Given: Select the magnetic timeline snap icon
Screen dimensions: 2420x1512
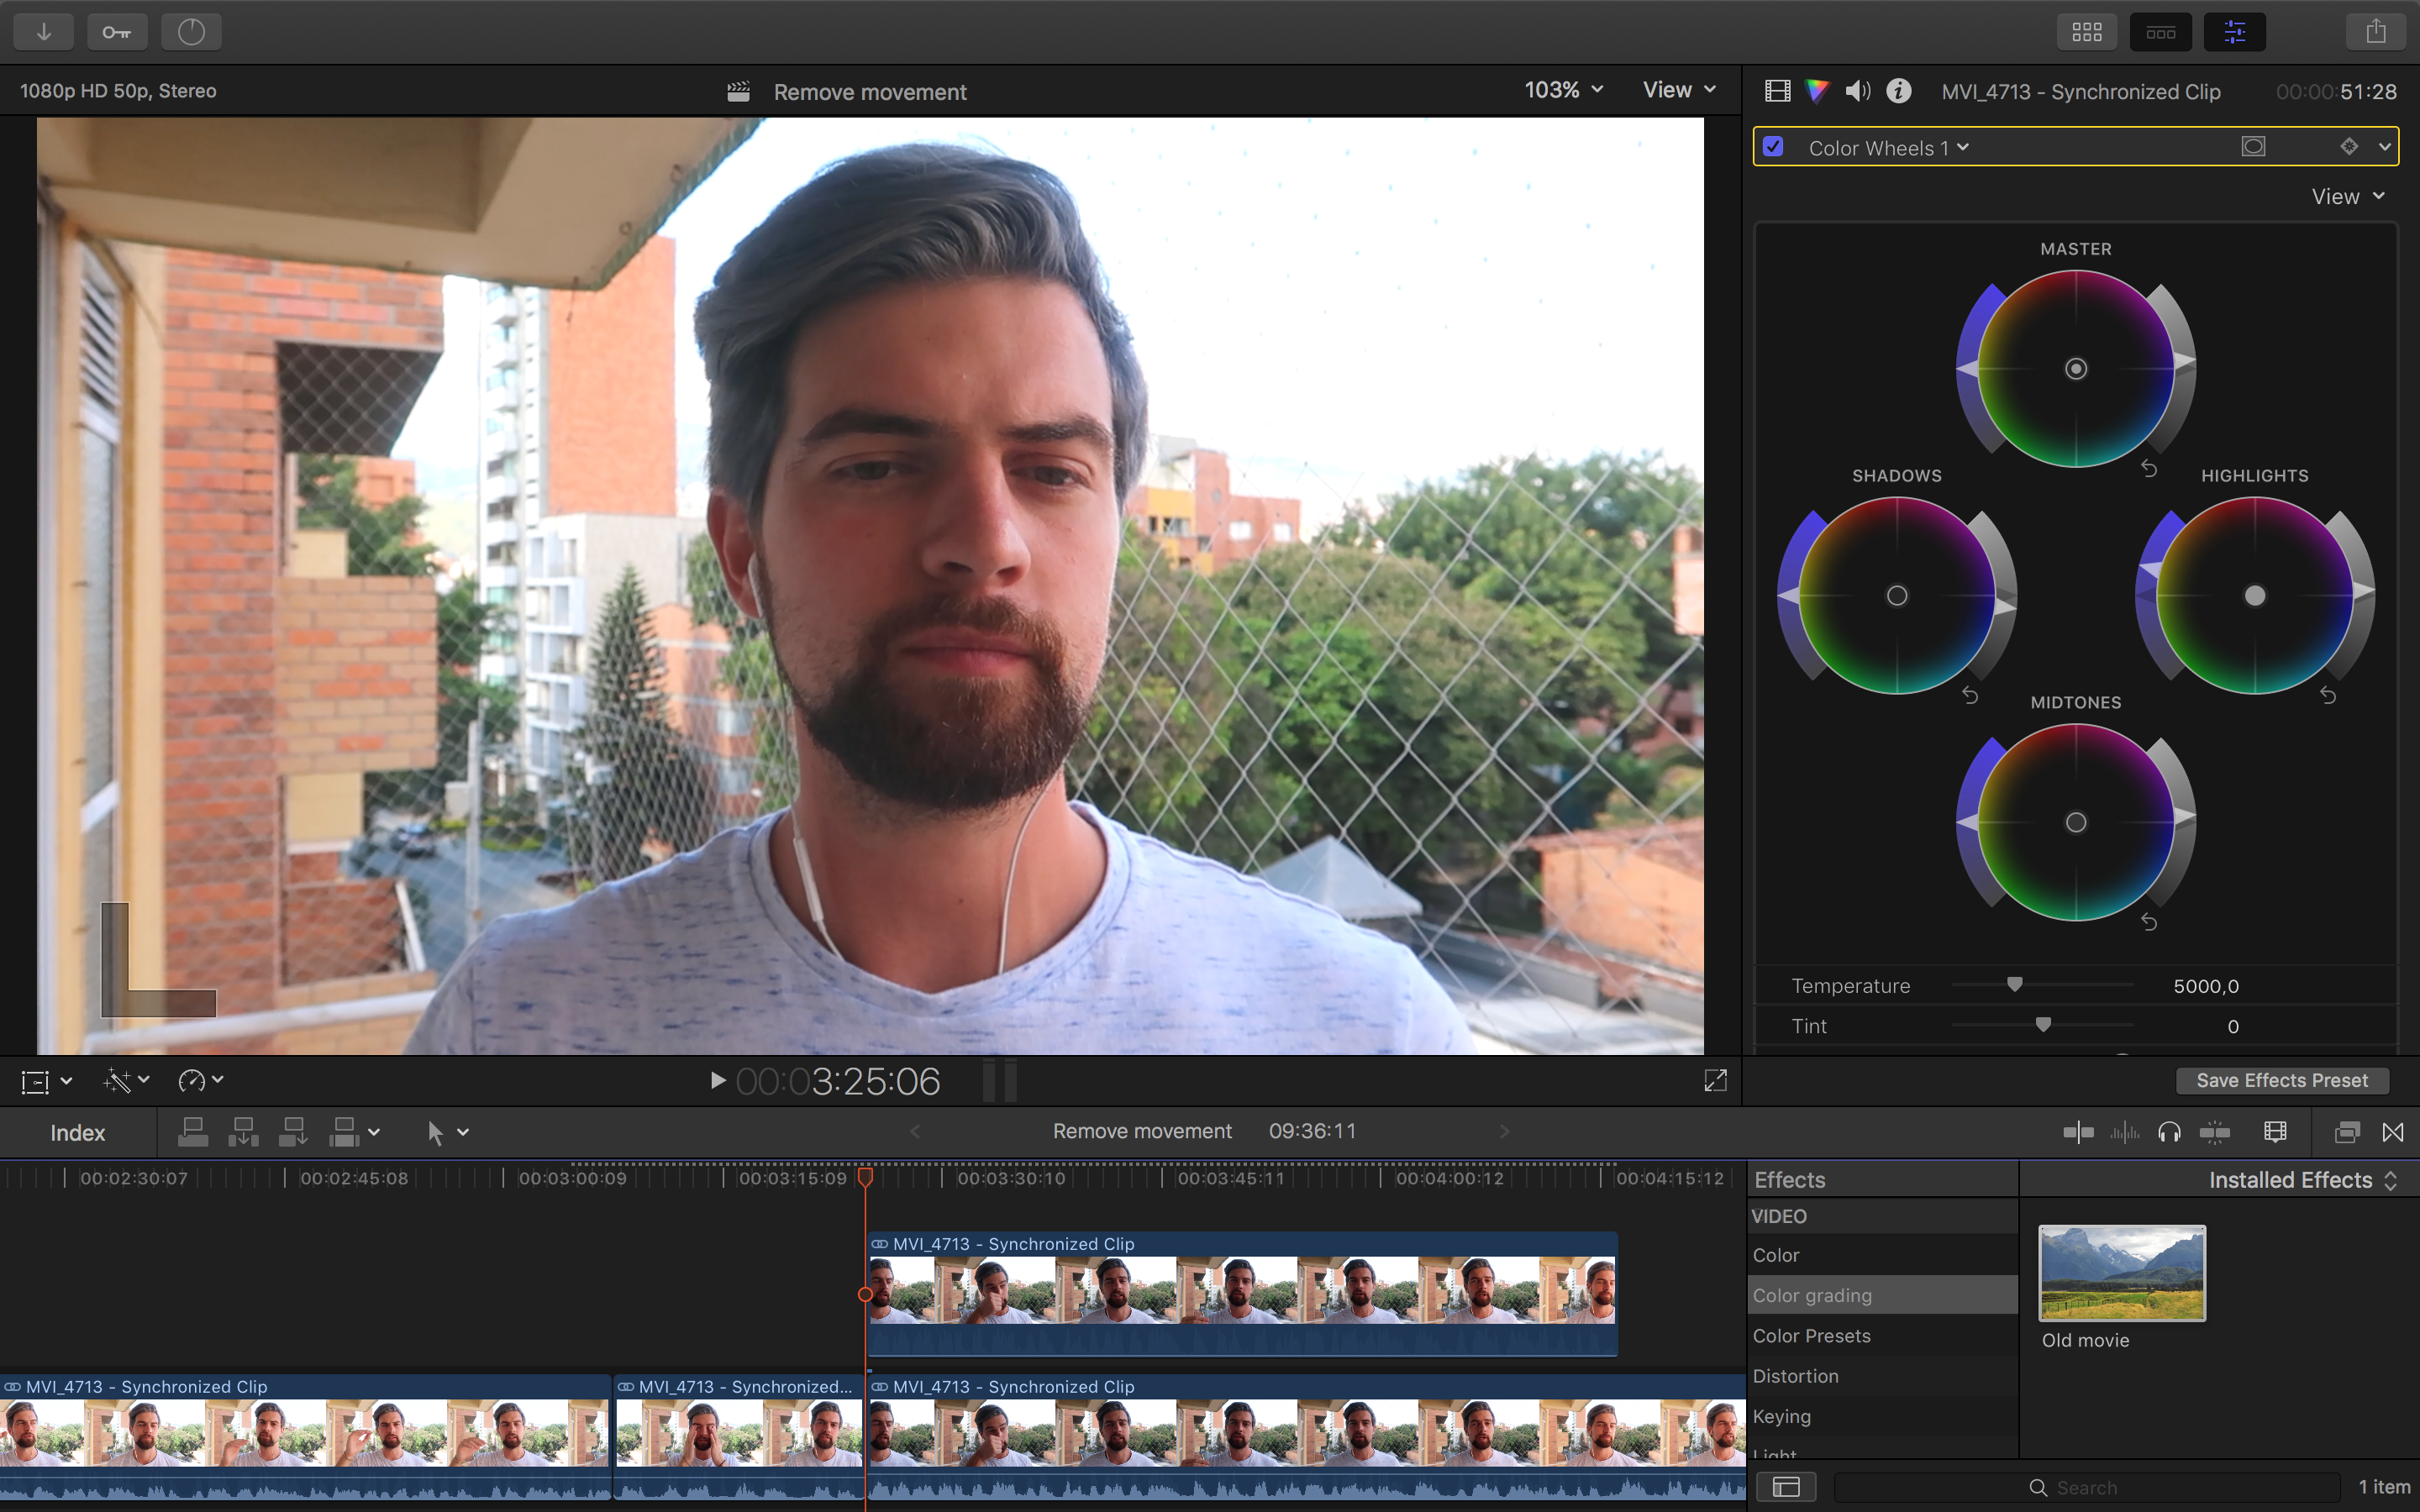Looking at the screenshot, I should coord(2216,1132).
